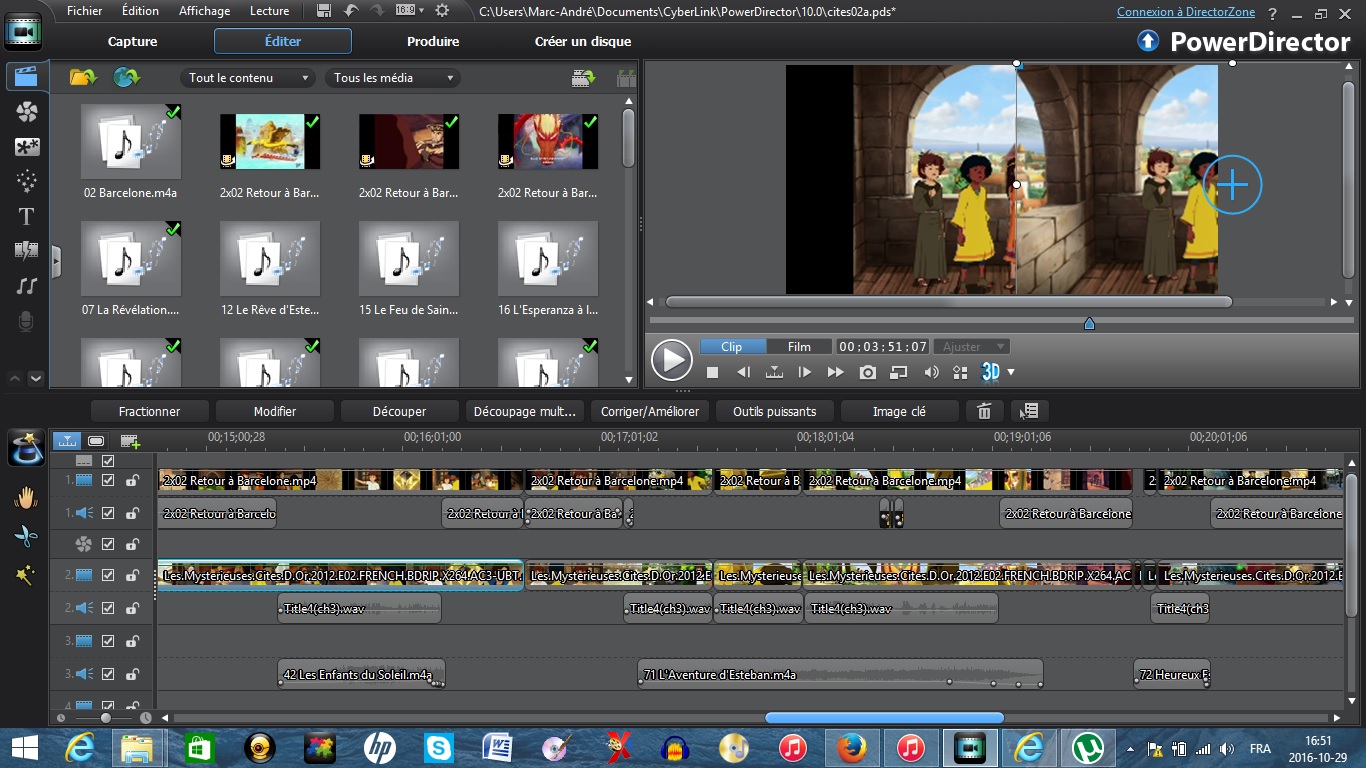Expand the 'Tout le contenu' dropdown
Image resolution: width=1366 pixels, height=768 pixels.
tap(249, 78)
